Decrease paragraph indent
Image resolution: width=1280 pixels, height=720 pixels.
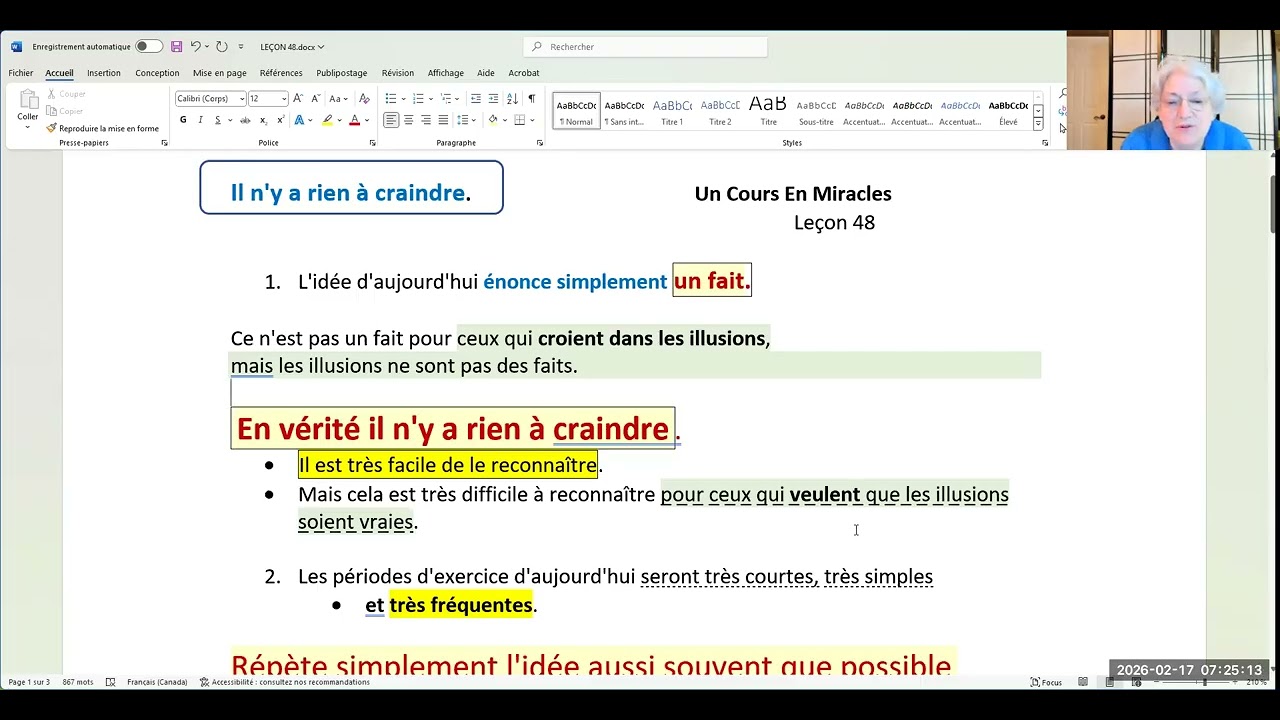pyautogui.click(x=476, y=98)
